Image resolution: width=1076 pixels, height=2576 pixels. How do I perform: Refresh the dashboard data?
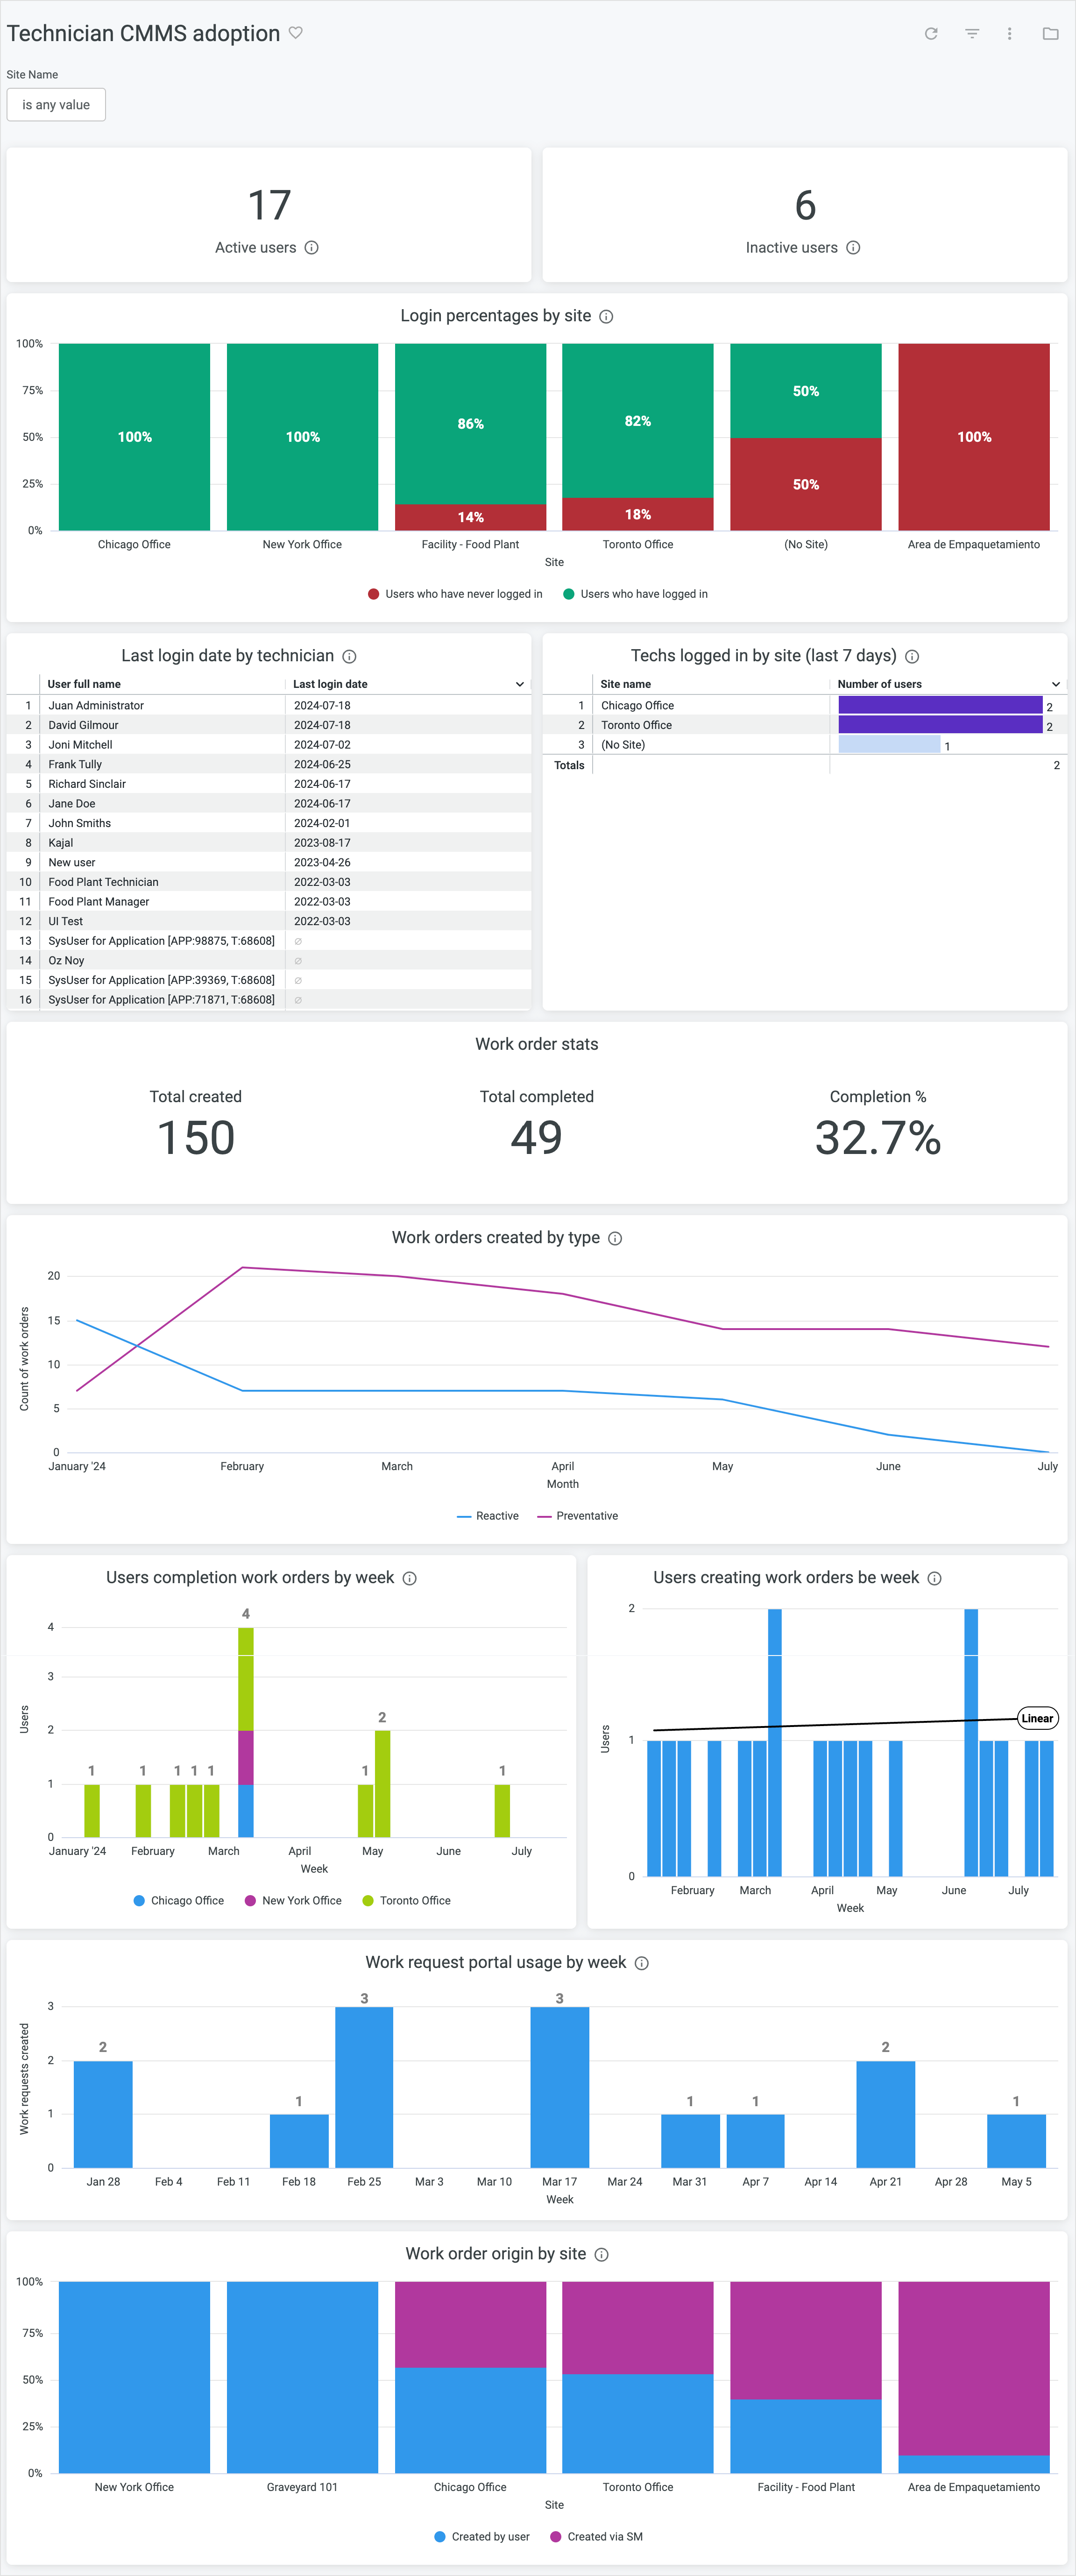pyautogui.click(x=931, y=34)
